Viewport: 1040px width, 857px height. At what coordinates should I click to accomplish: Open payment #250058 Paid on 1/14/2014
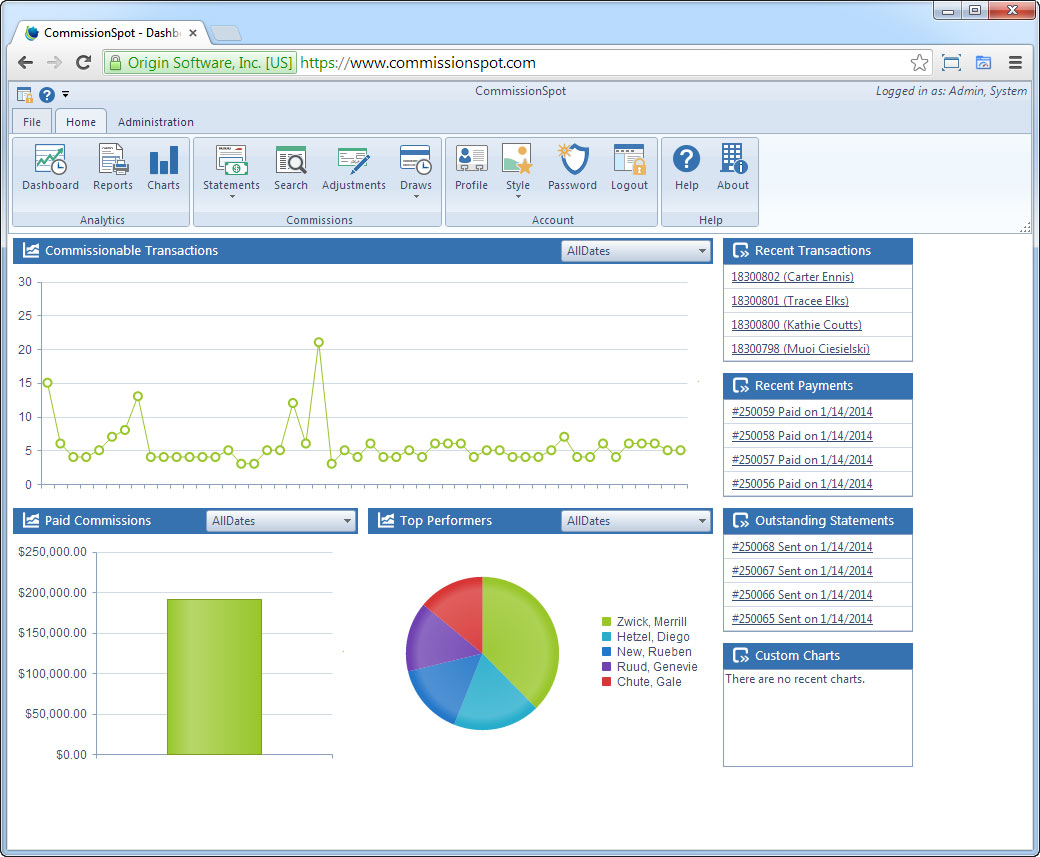802,435
